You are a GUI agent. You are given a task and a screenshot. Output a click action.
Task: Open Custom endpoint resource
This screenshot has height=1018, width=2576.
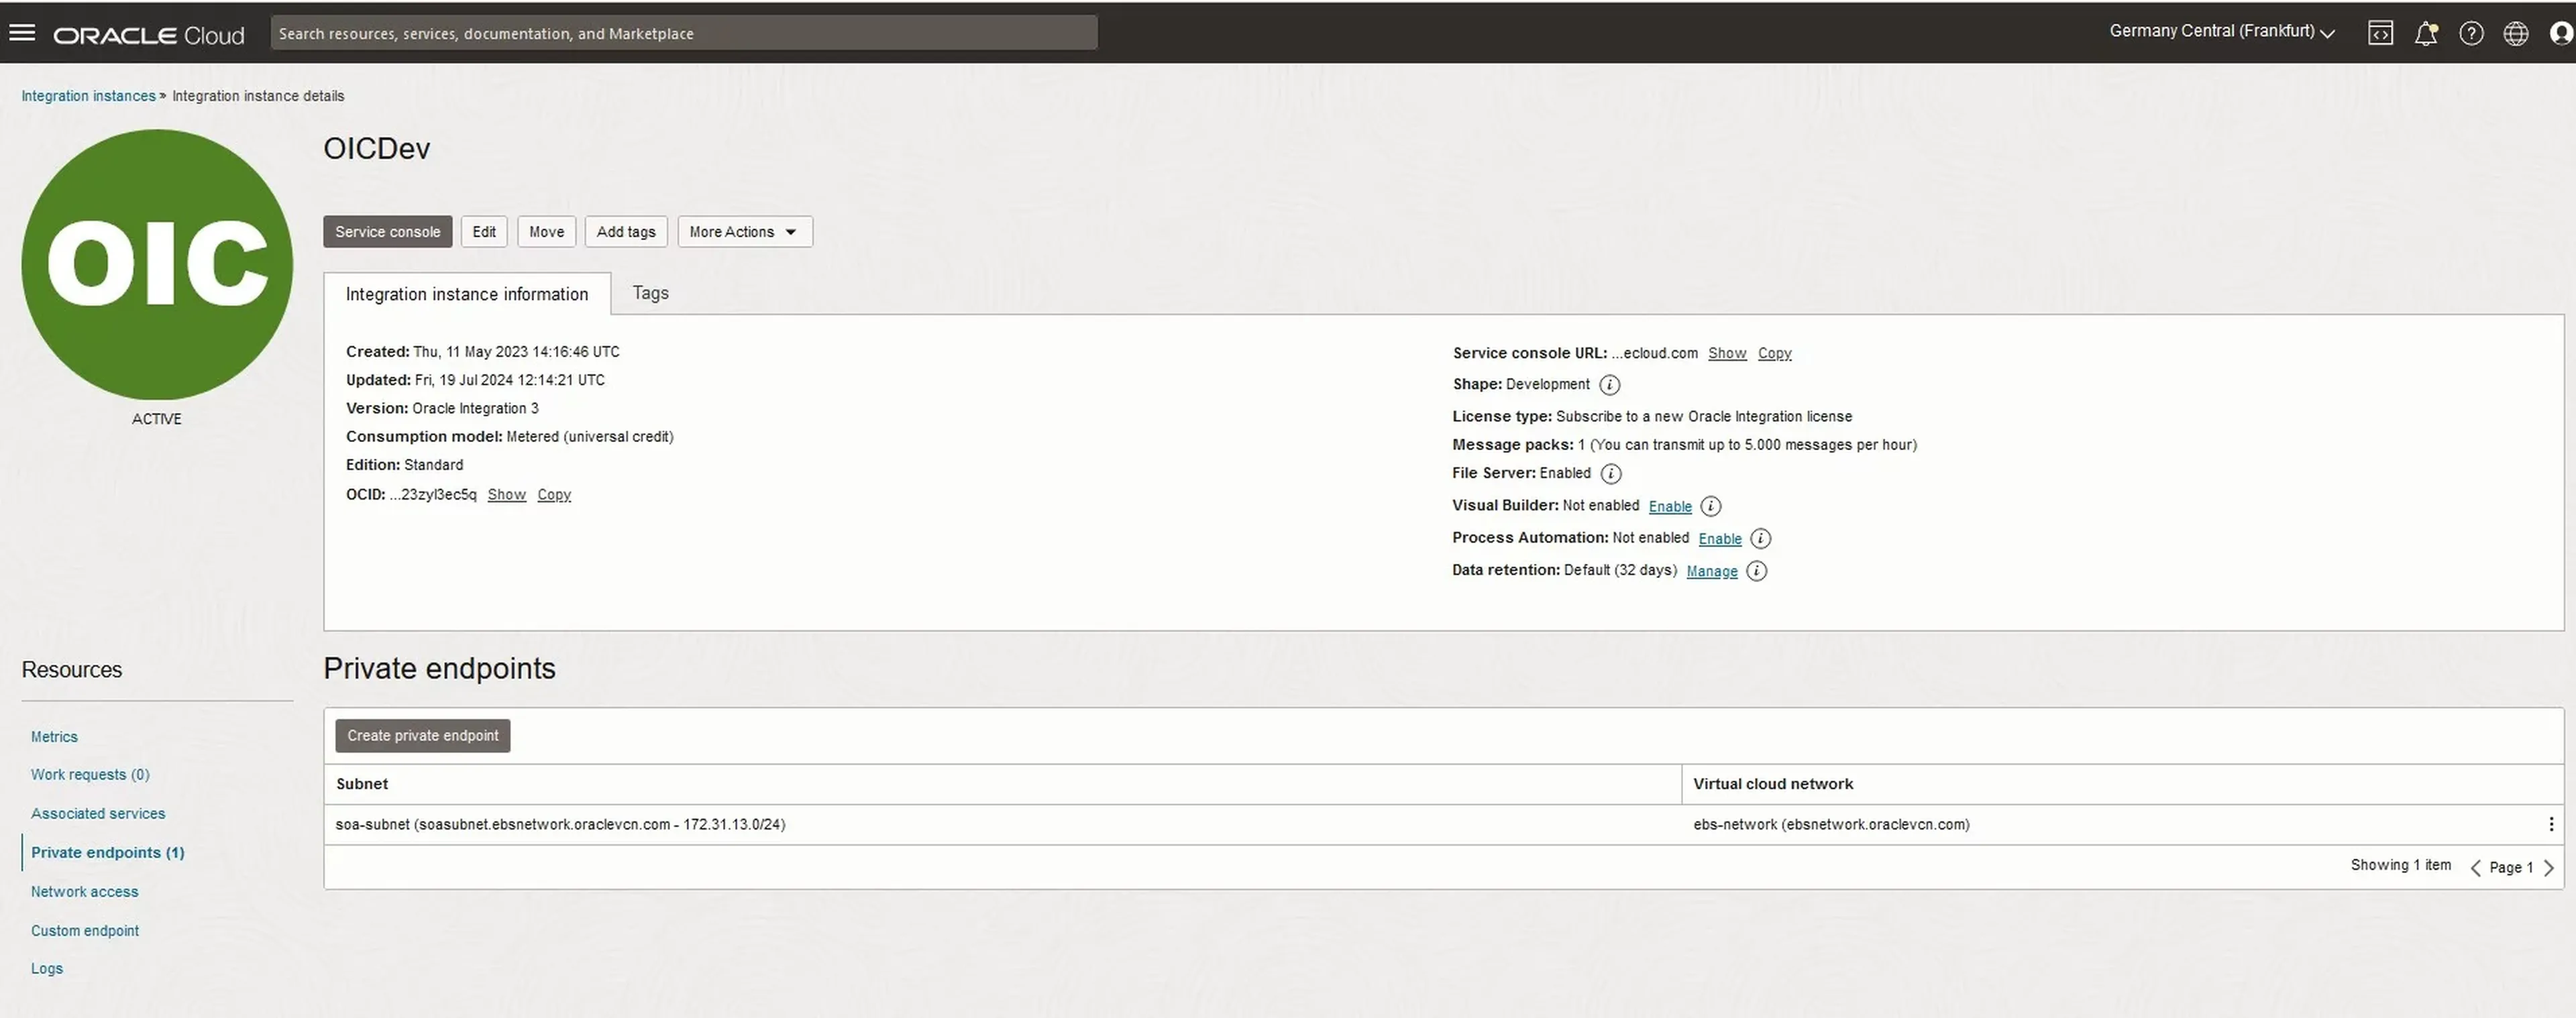[x=85, y=931]
